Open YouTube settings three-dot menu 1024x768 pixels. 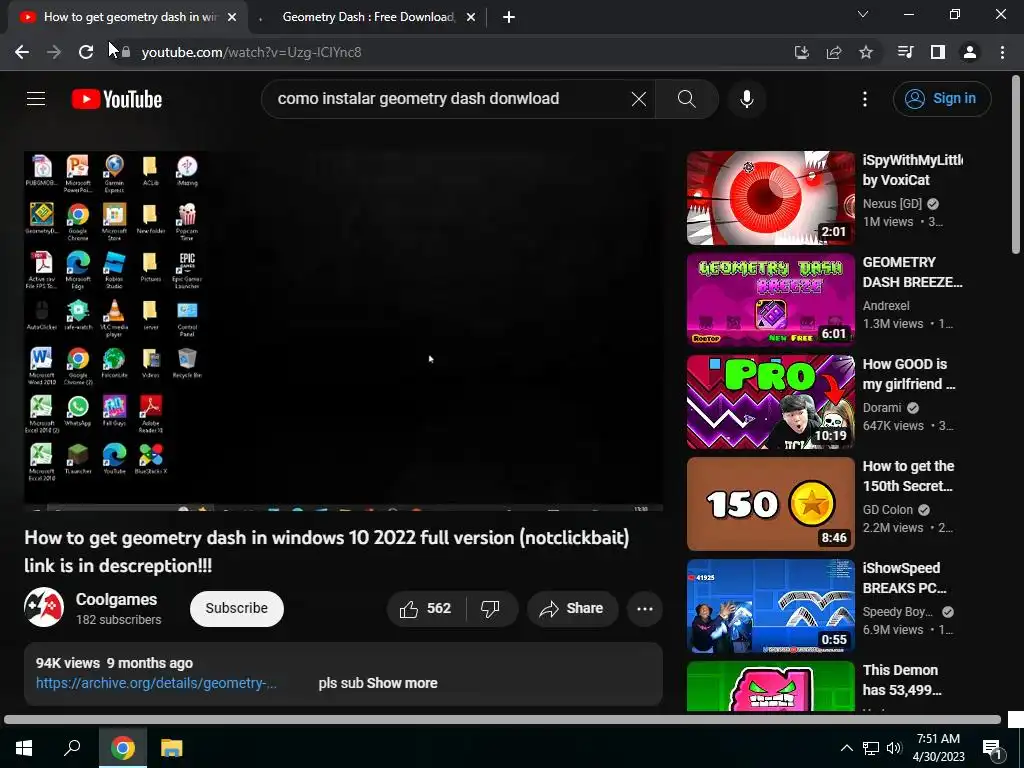pyautogui.click(x=865, y=99)
